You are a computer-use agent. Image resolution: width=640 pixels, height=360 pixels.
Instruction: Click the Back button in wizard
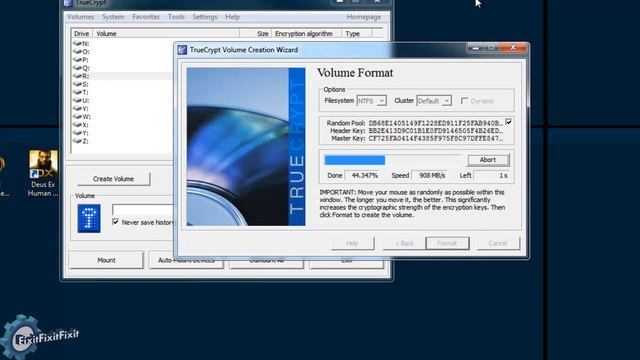(x=404, y=243)
